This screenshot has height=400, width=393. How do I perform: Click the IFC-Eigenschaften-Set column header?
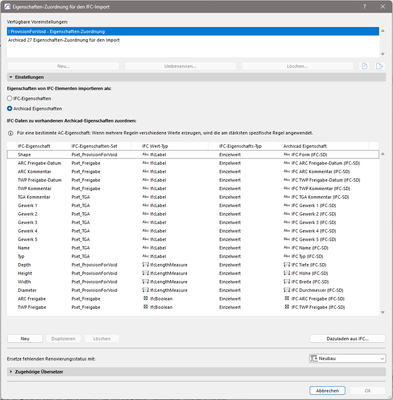point(101,146)
